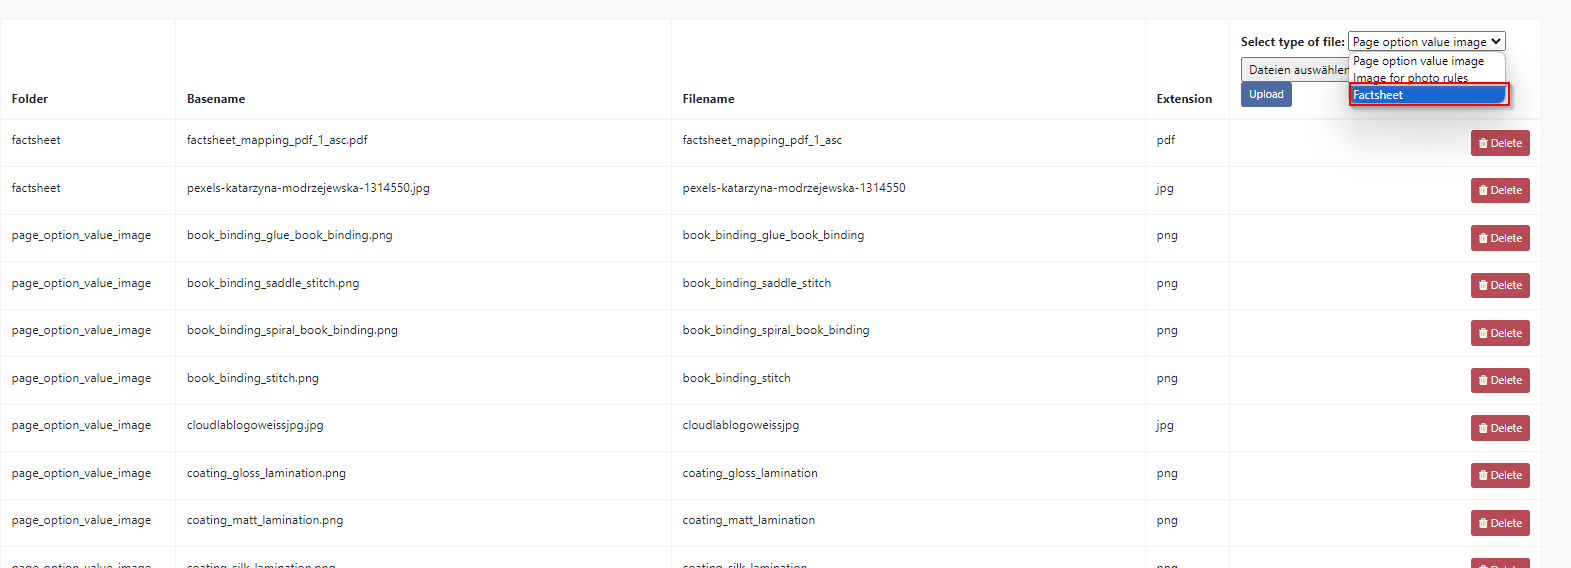Click Dateien auswählen file chooser button

[x=1296, y=69]
